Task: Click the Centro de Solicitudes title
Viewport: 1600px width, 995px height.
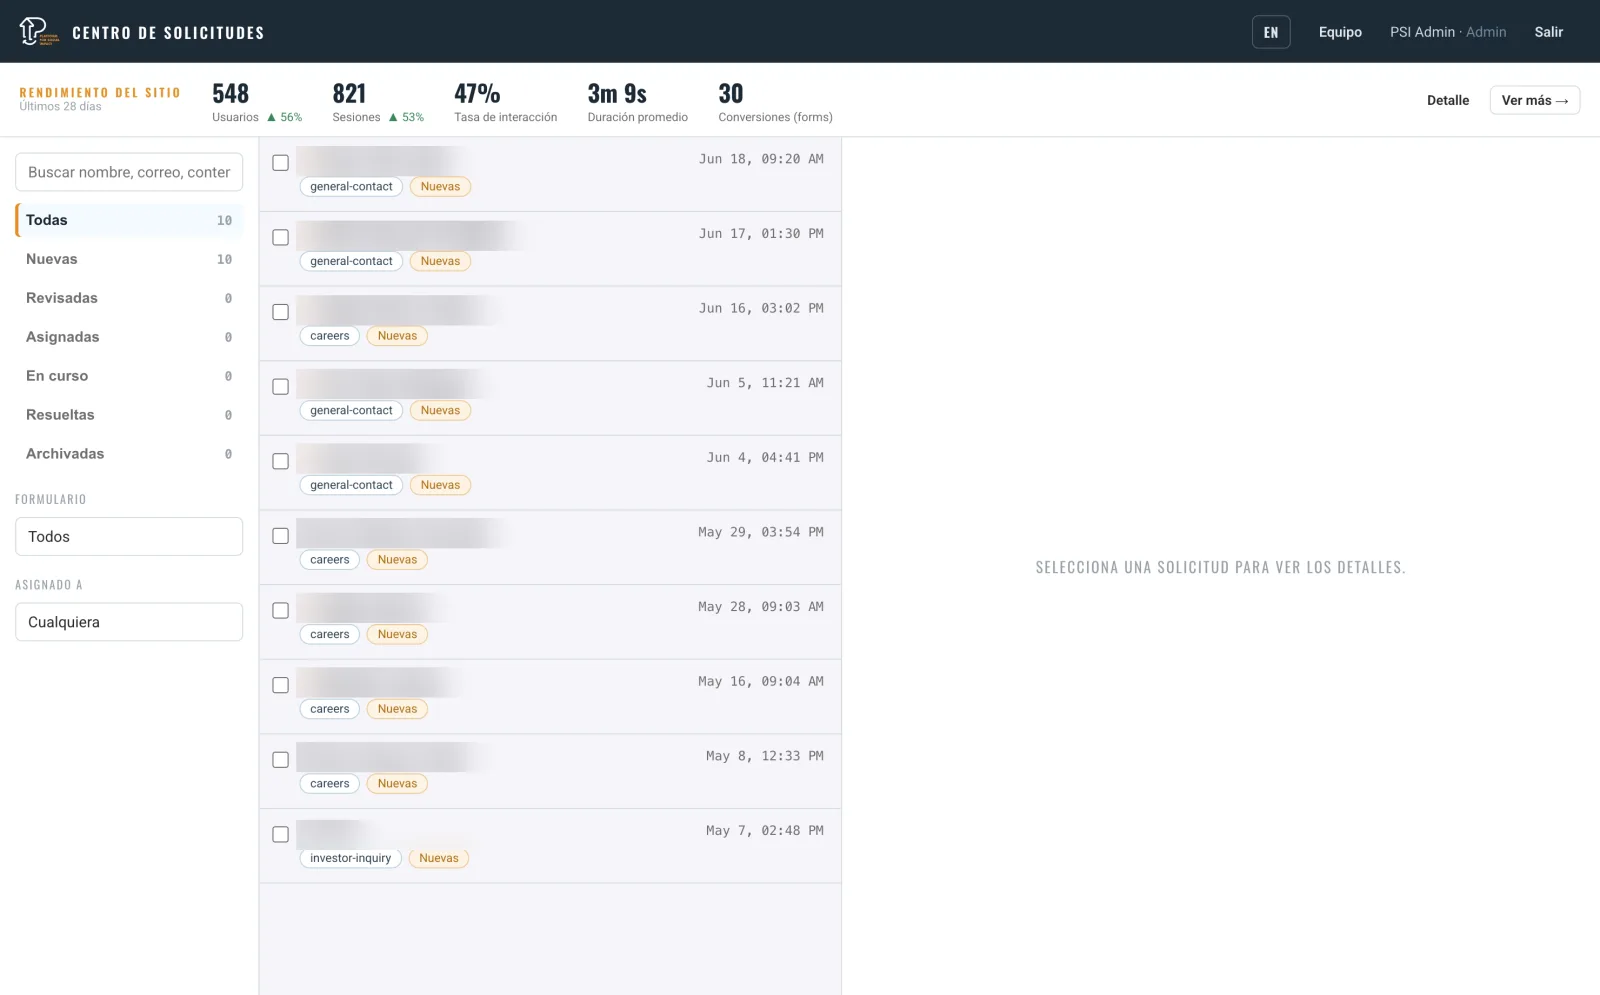Action: click(x=168, y=33)
